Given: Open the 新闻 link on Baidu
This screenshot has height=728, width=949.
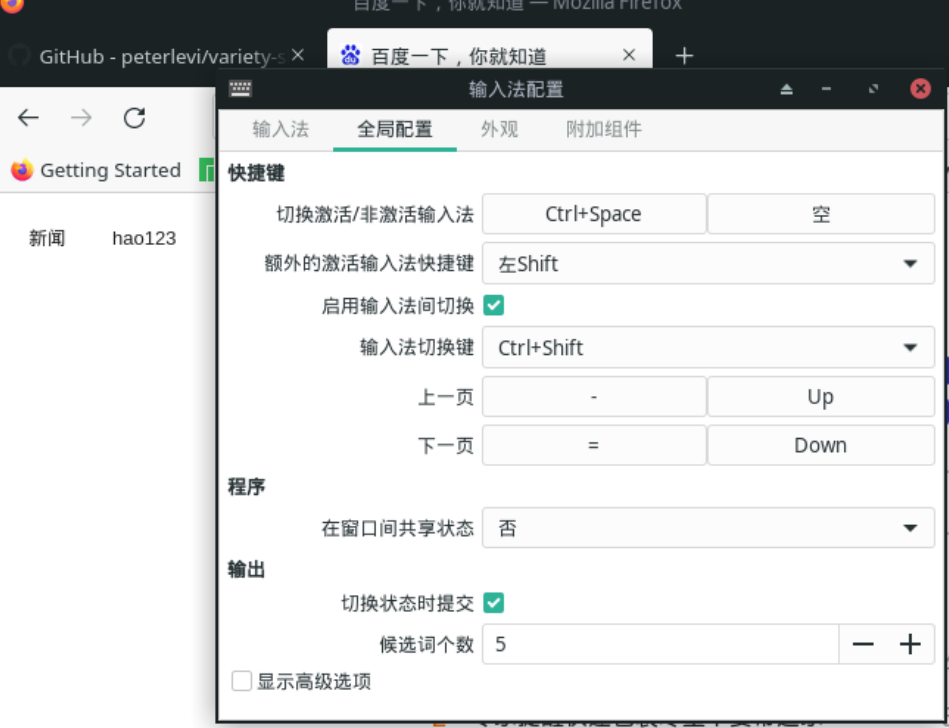Looking at the screenshot, I should point(47,238).
